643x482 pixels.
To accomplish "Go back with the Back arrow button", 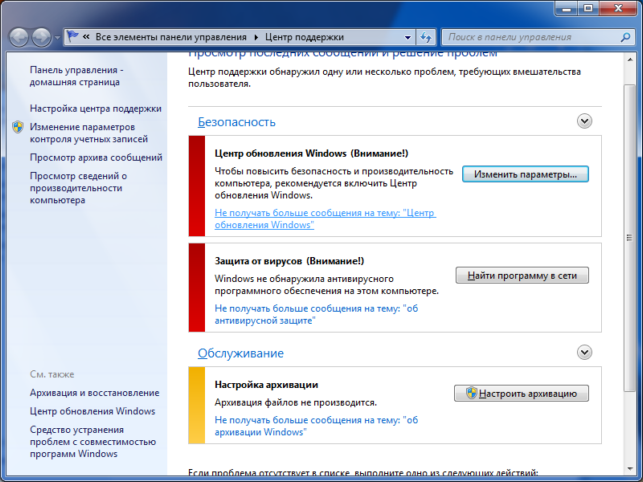I will click(x=19, y=37).
